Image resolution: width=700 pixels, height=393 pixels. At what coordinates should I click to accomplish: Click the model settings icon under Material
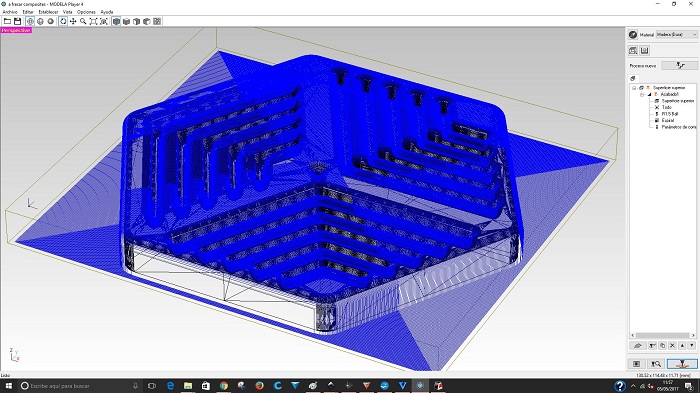point(633,50)
